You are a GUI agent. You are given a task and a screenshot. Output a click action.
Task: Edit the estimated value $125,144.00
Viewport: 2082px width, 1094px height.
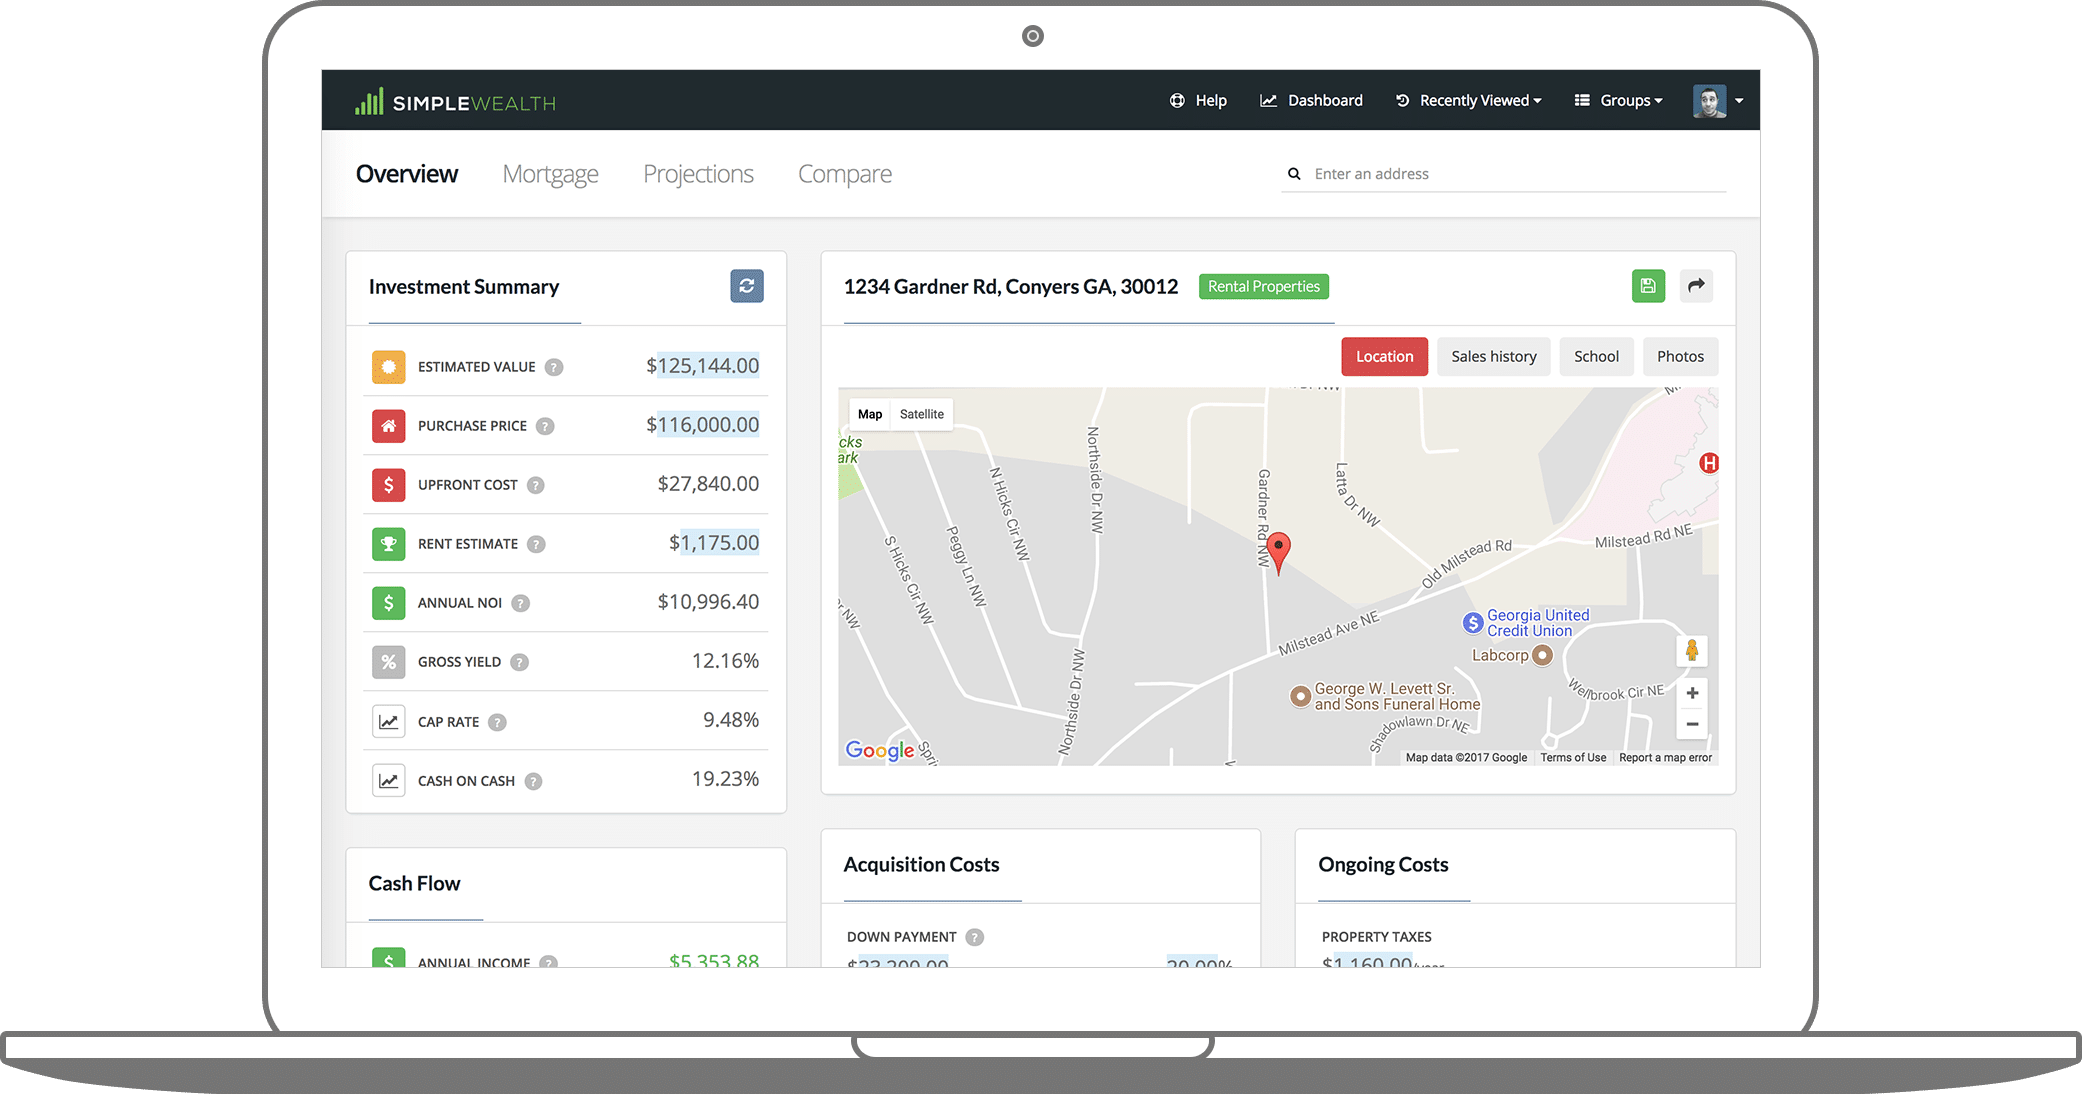(x=708, y=366)
